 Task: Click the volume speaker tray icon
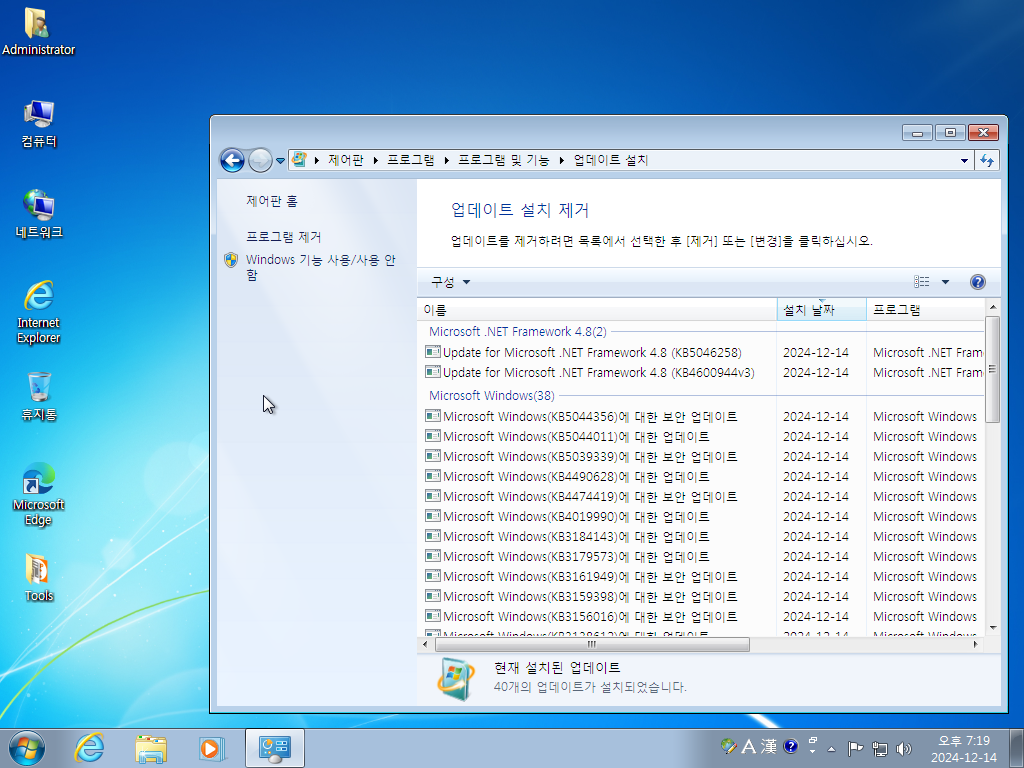(904, 748)
